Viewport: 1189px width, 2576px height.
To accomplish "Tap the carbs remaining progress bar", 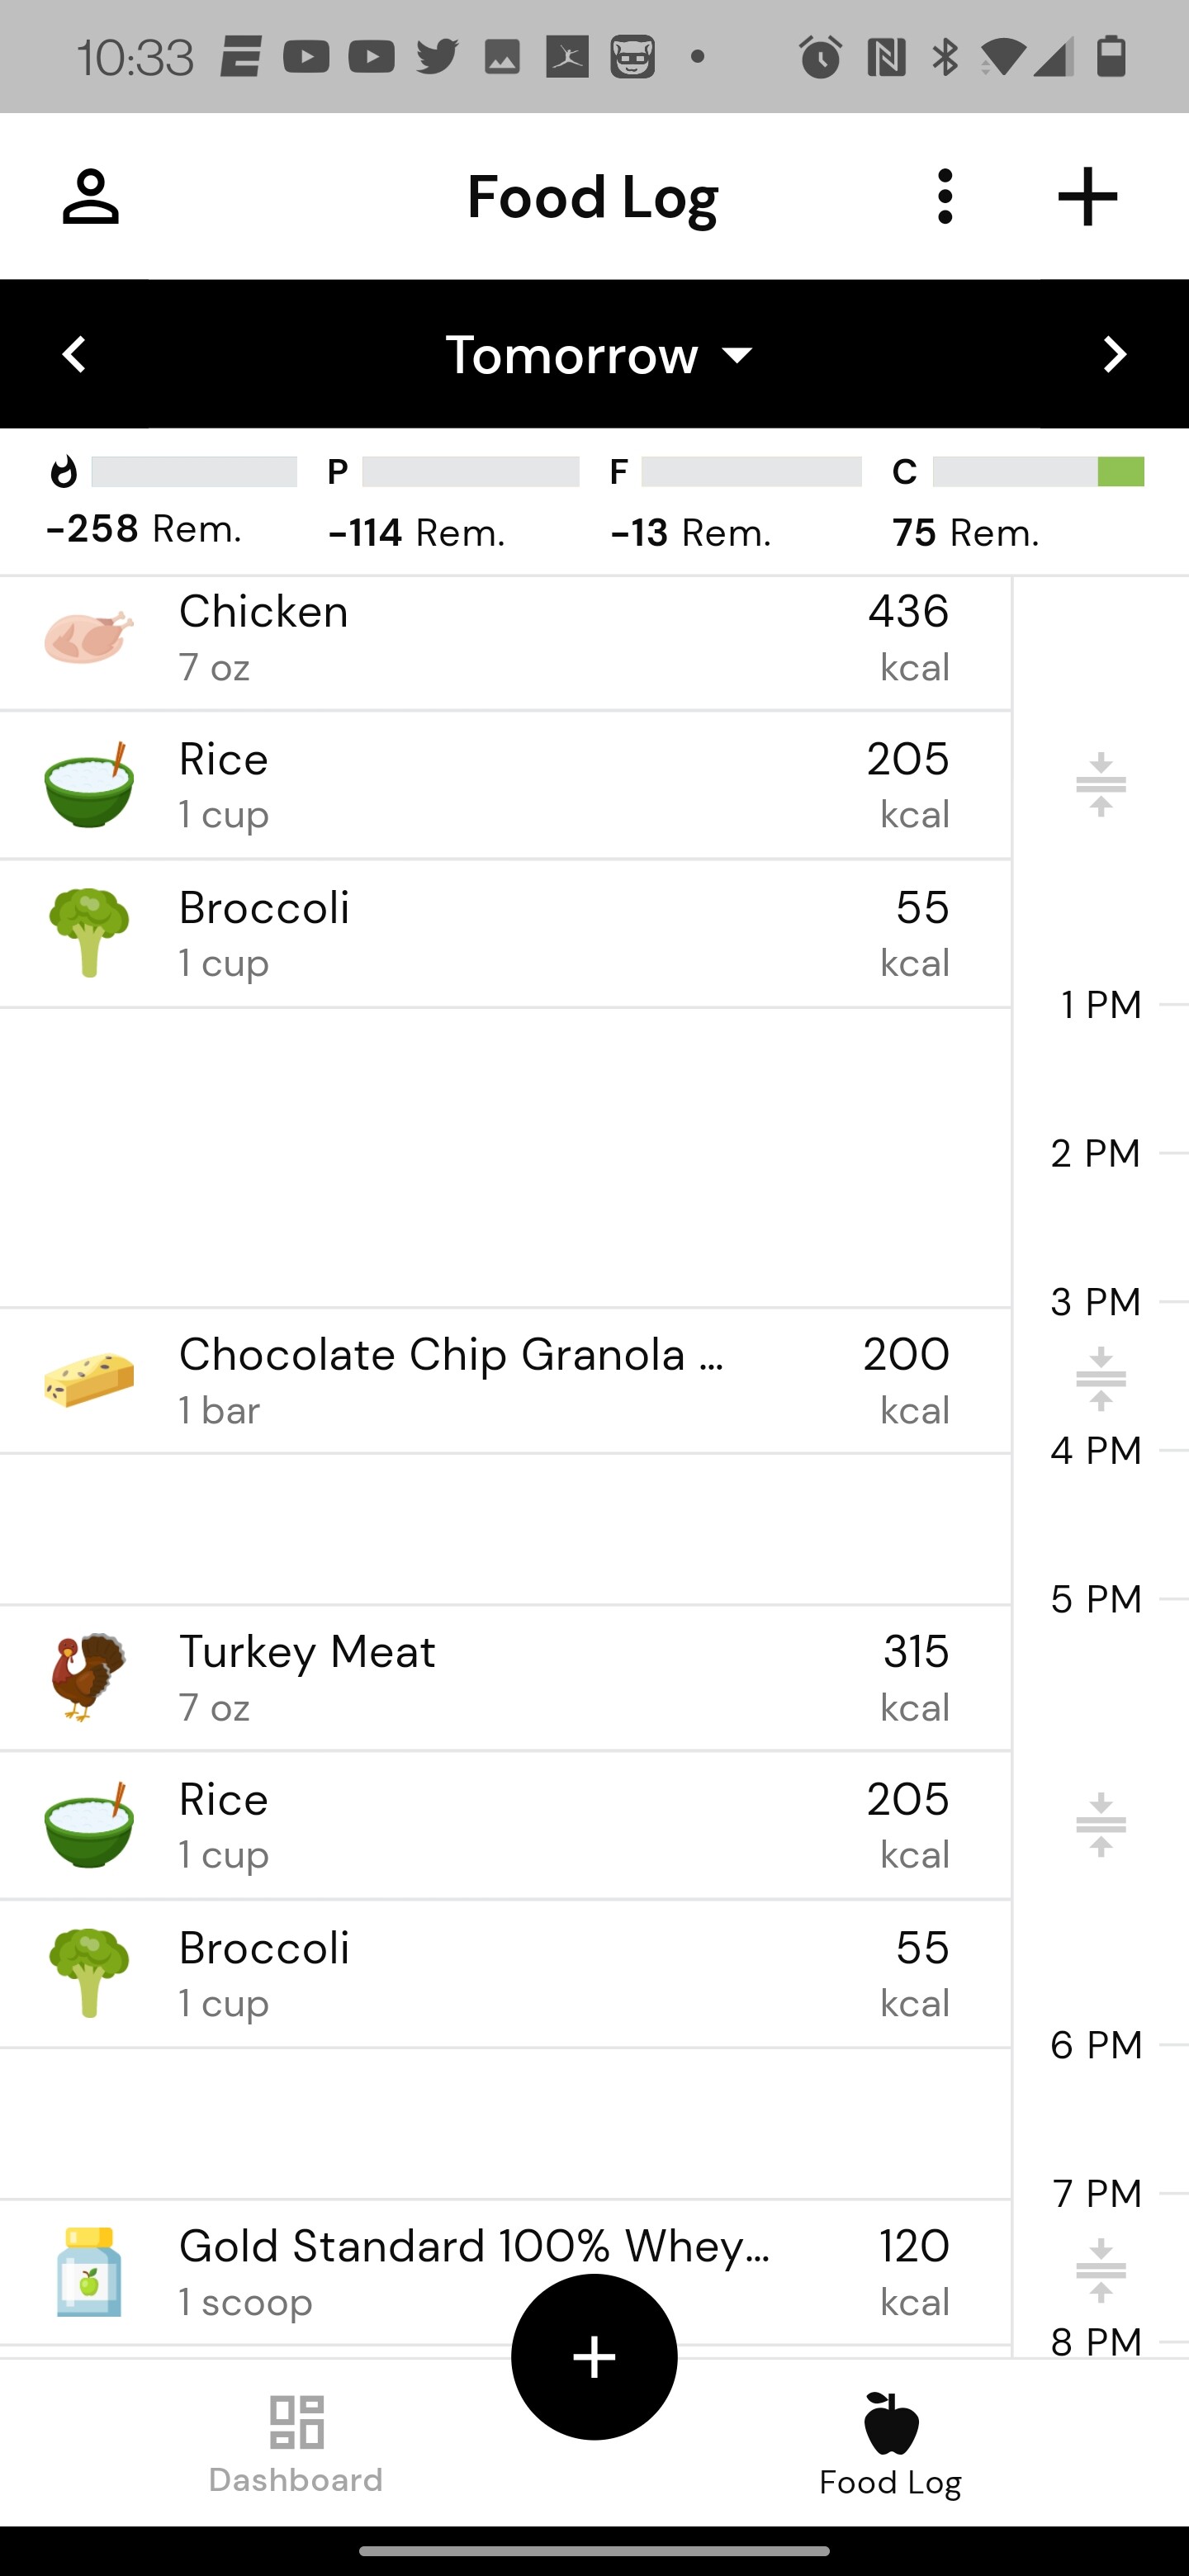I will 1037,472.
